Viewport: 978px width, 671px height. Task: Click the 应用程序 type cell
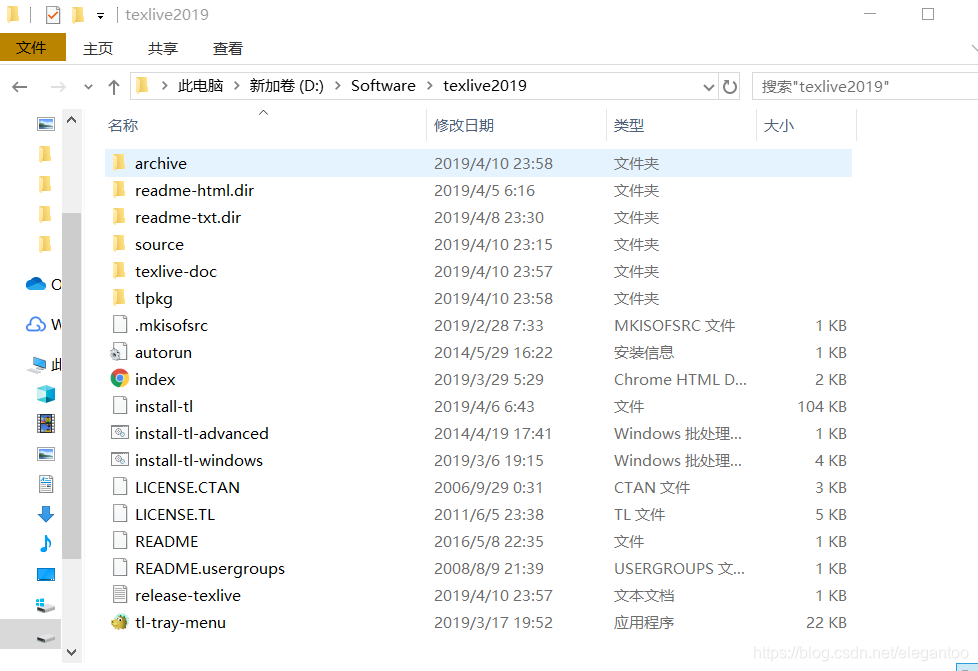pos(644,622)
